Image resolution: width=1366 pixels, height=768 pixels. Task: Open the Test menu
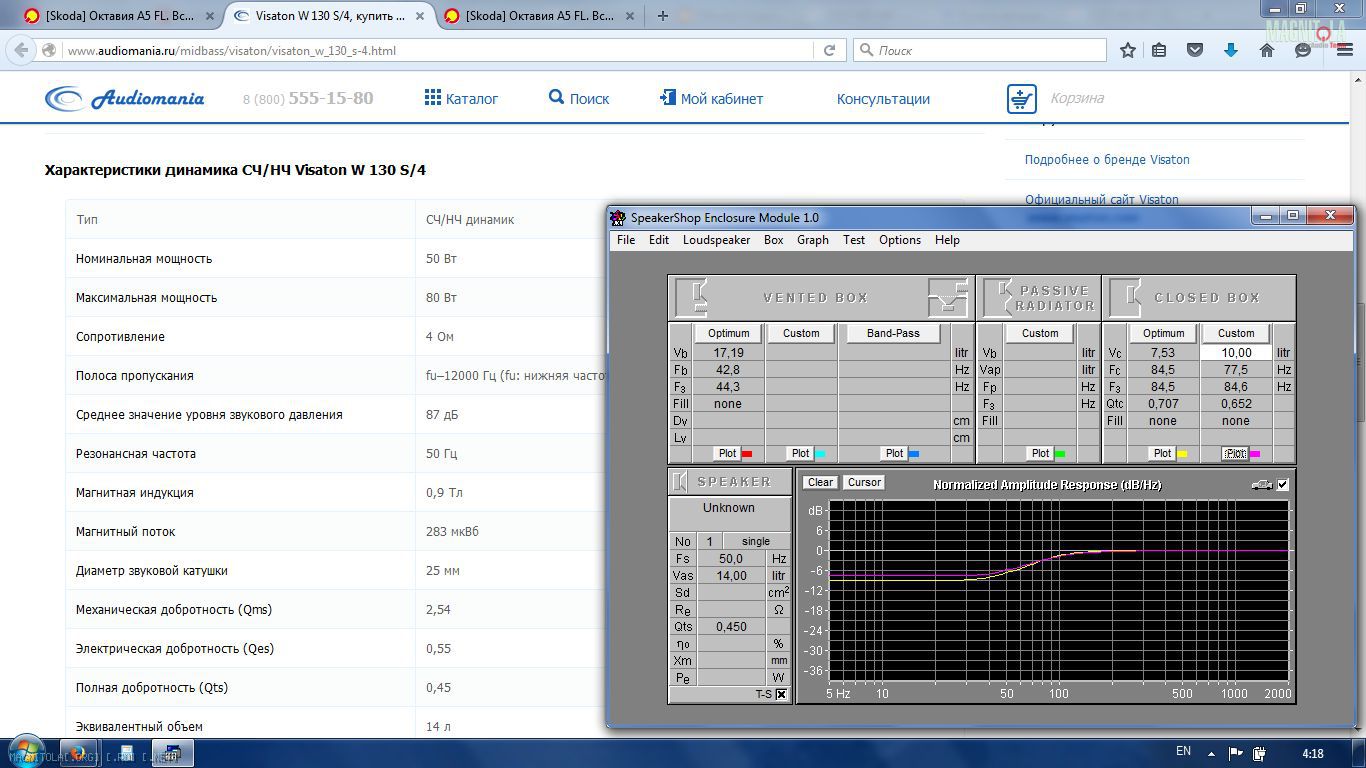854,240
